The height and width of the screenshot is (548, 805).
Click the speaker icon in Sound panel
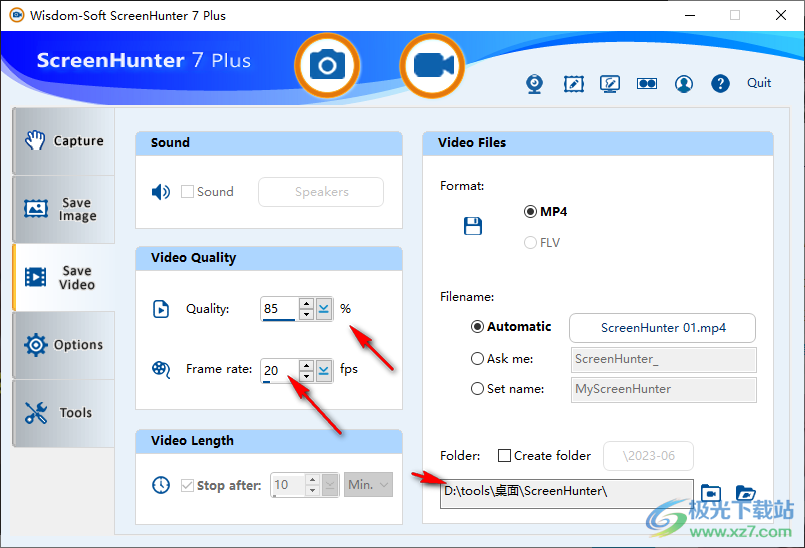(x=161, y=192)
